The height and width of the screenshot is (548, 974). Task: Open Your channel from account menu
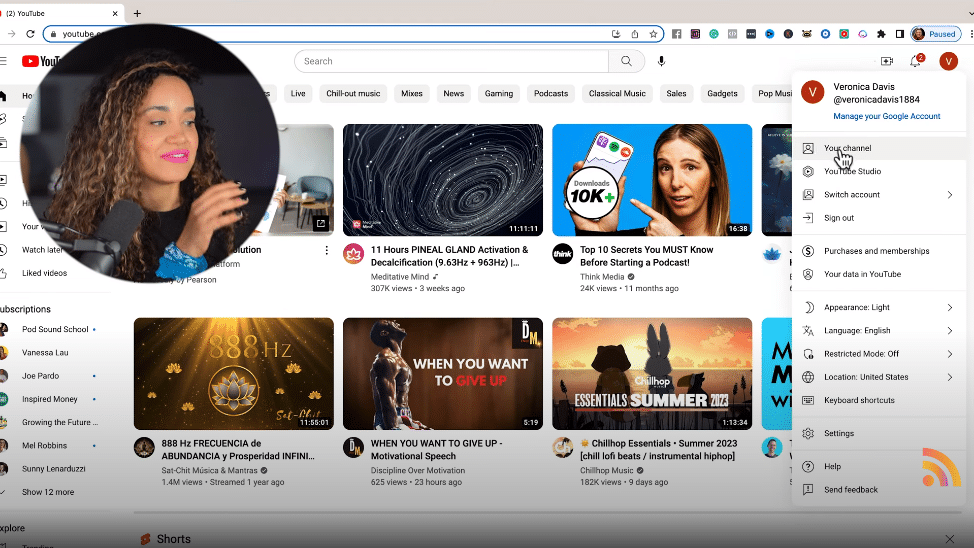pyautogui.click(x=878, y=148)
